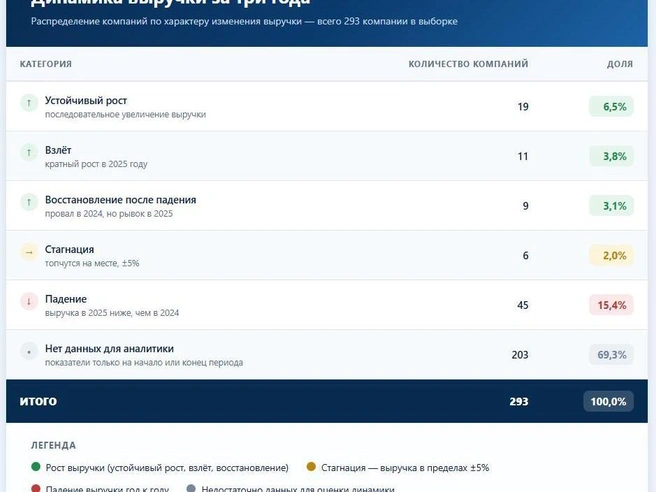
Task: Click the yellow right-arrow icon beside Стагнация
Action: pyautogui.click(x=29, y=252)
